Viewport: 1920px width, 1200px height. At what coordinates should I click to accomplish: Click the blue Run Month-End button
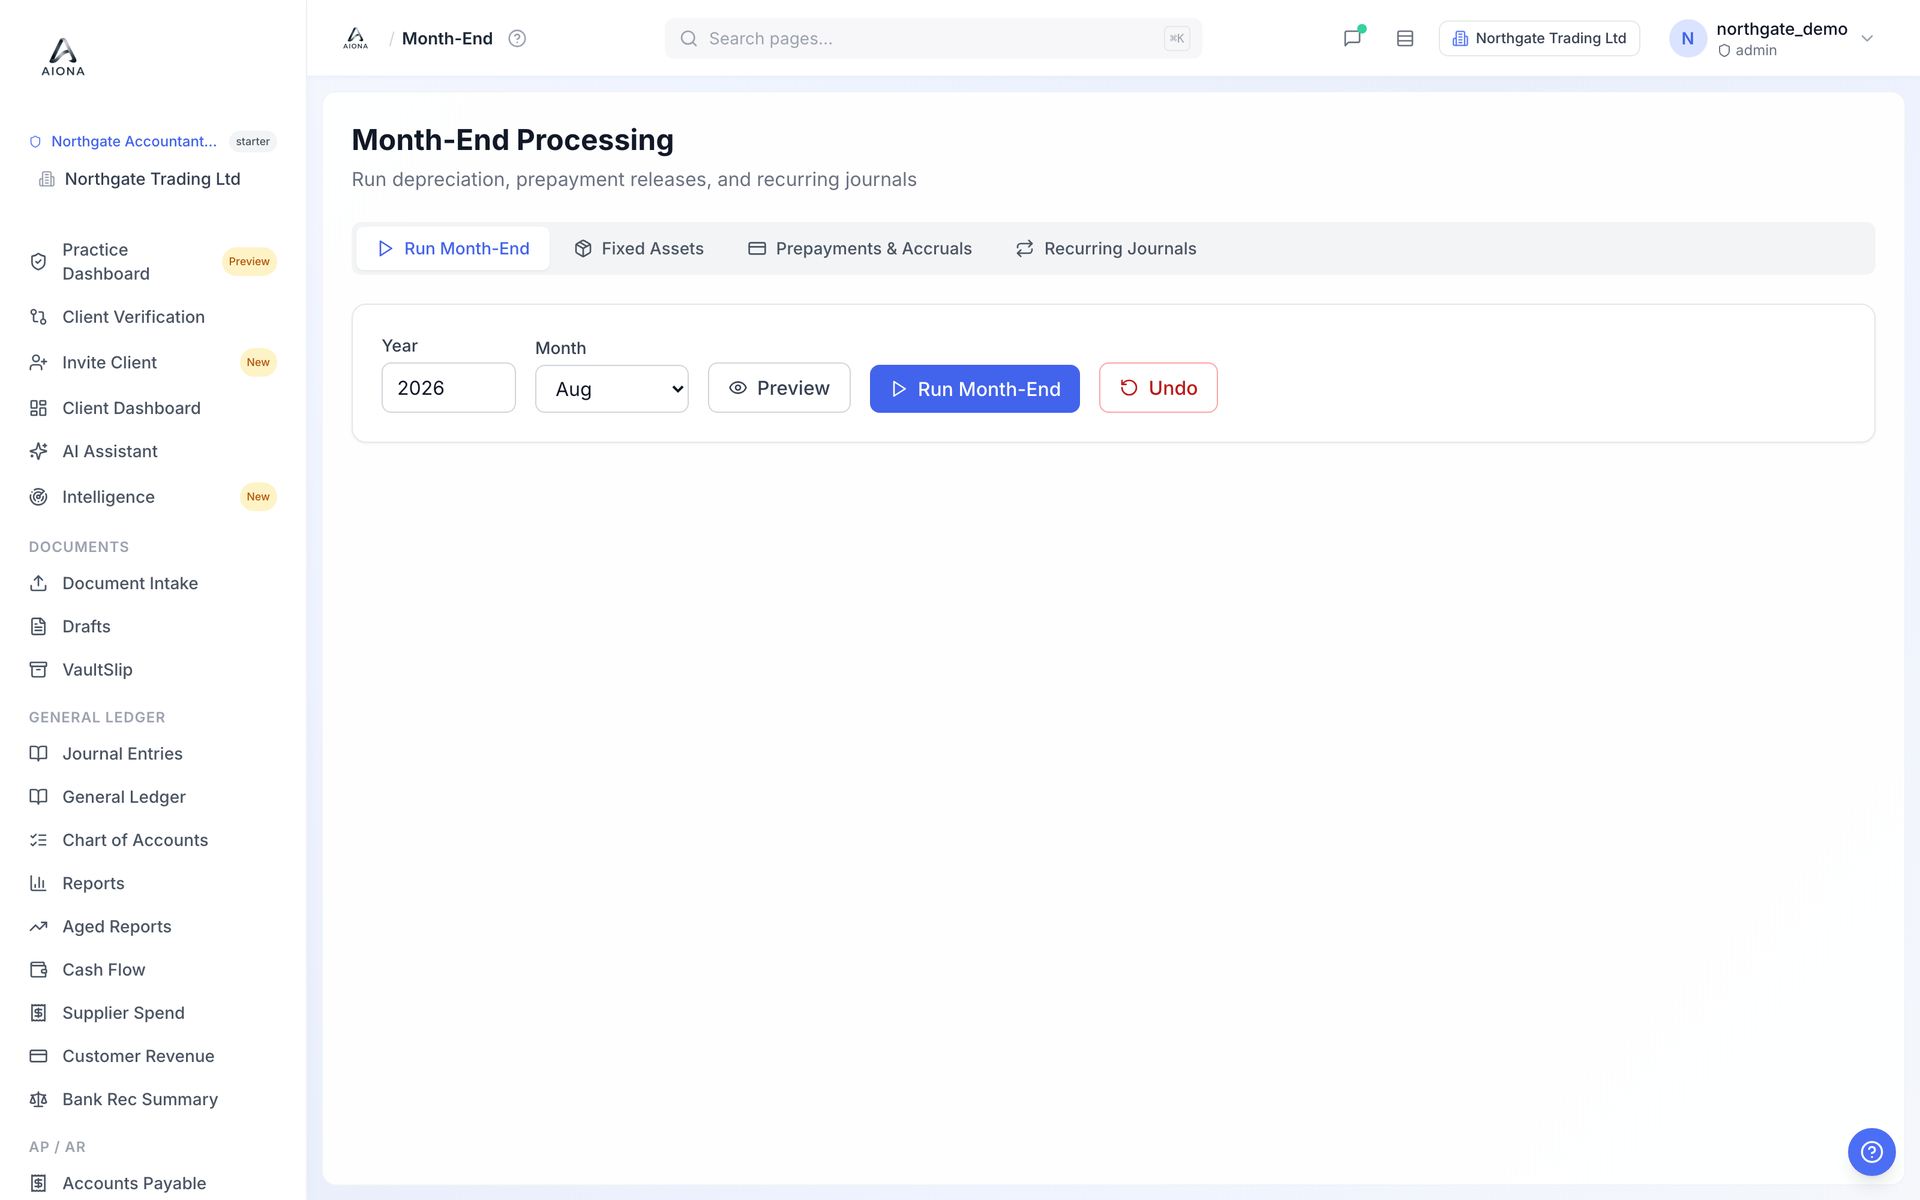[x=975, y=389]
